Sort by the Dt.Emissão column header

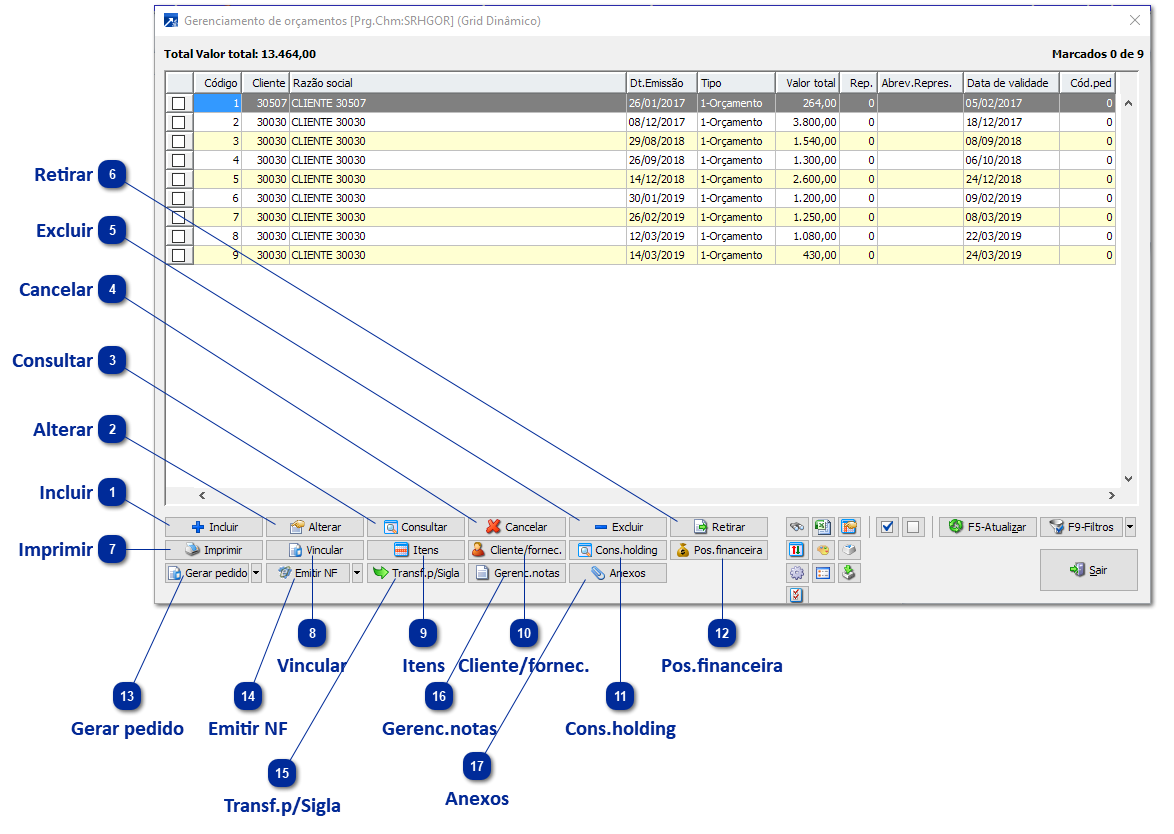[x=661, y=83]
